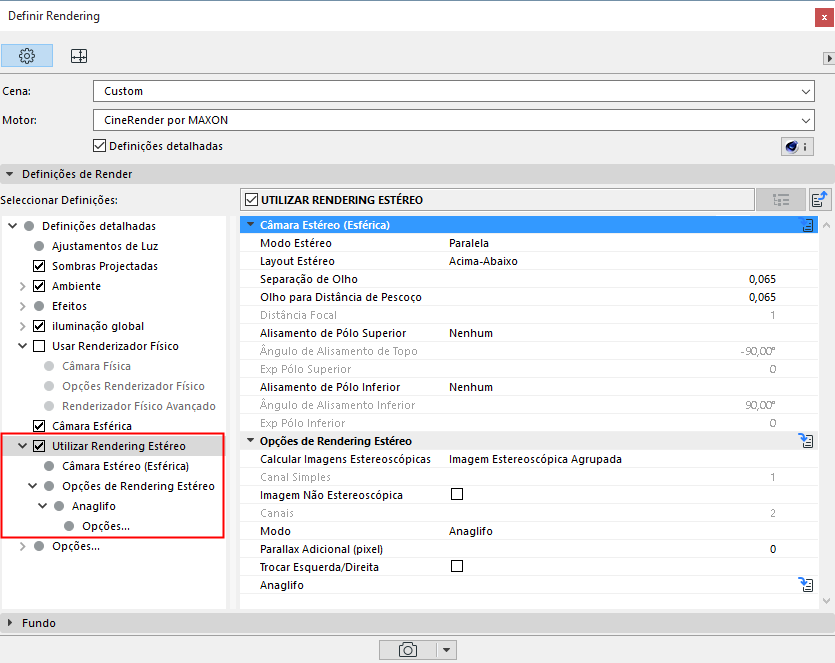Expand the bottom Opções... tree node
The height and width of the screenshot is (663, 835).
[x=22, y=546]
